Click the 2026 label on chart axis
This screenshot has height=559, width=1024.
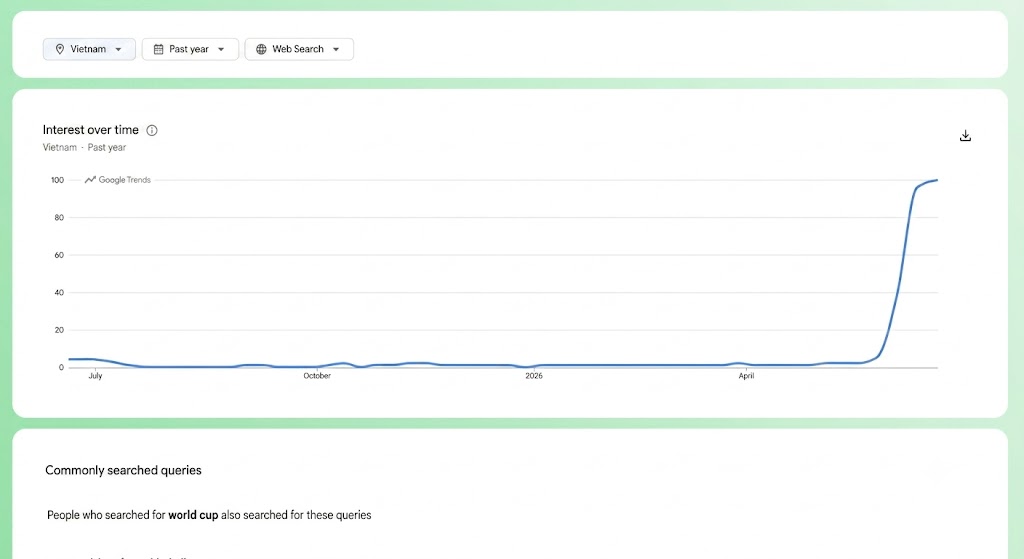(534, 375)
